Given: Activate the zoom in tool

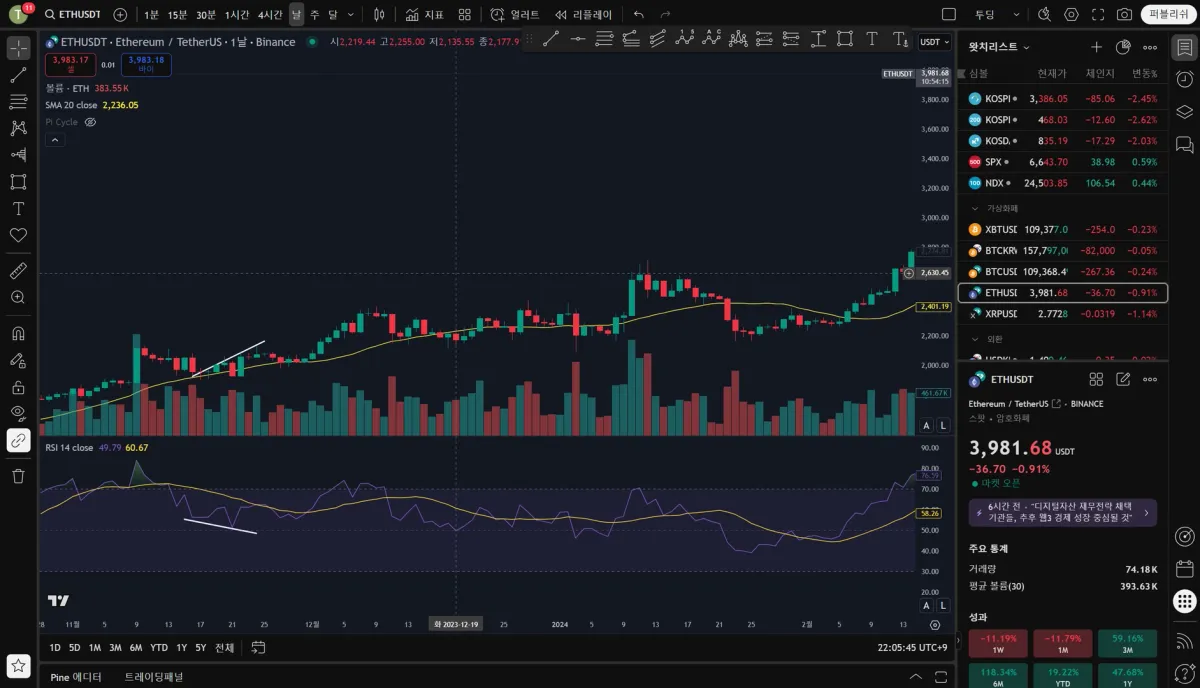Looking at the screenshot, I should coord(18,298).
